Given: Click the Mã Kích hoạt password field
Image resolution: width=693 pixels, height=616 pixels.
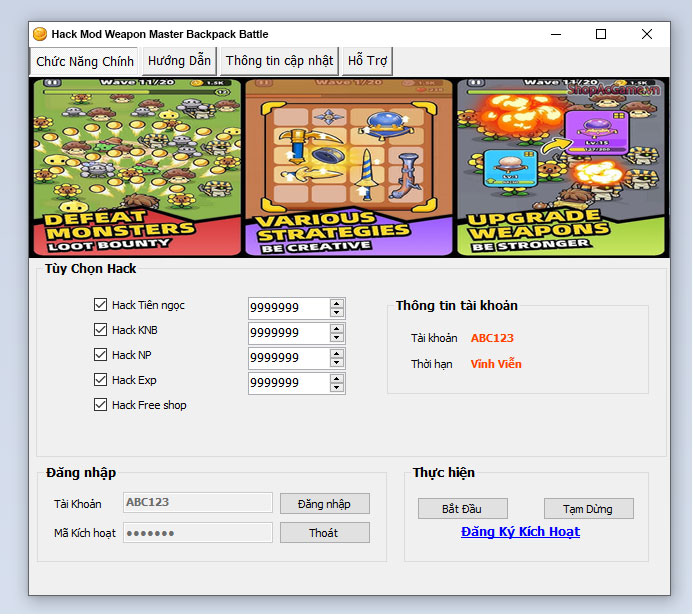Looking at the screenshot, I should (x=198, y=533).
